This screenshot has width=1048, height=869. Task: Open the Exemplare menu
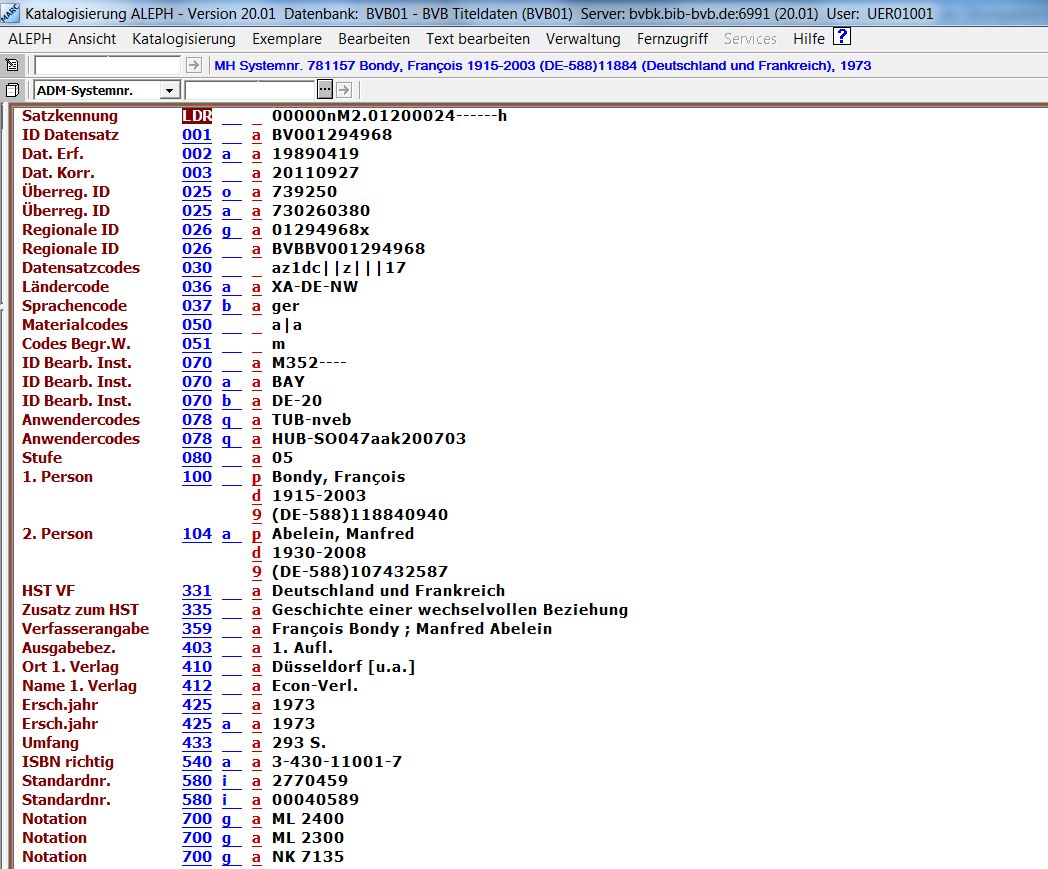287,39
